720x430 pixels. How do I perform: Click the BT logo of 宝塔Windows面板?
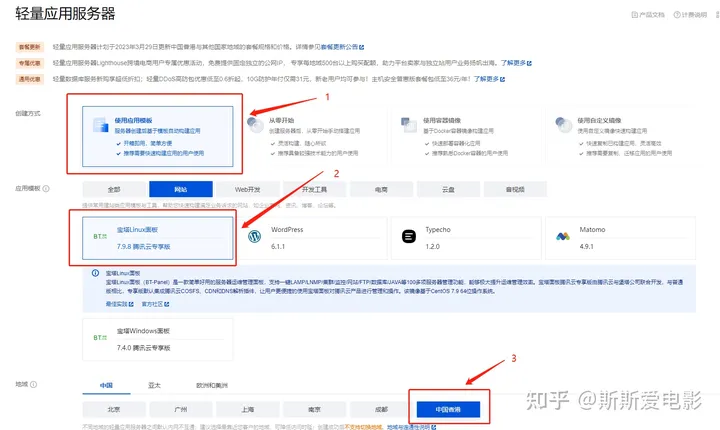[x=100, y=338]
